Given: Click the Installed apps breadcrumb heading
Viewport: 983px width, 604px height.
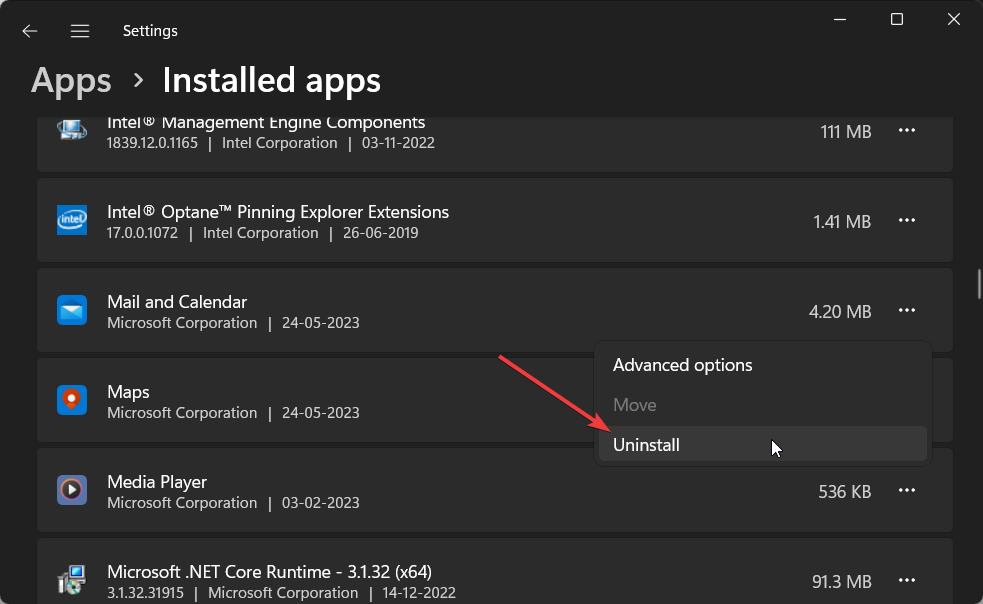Looking at the screenshot, I should click(271, 80).
